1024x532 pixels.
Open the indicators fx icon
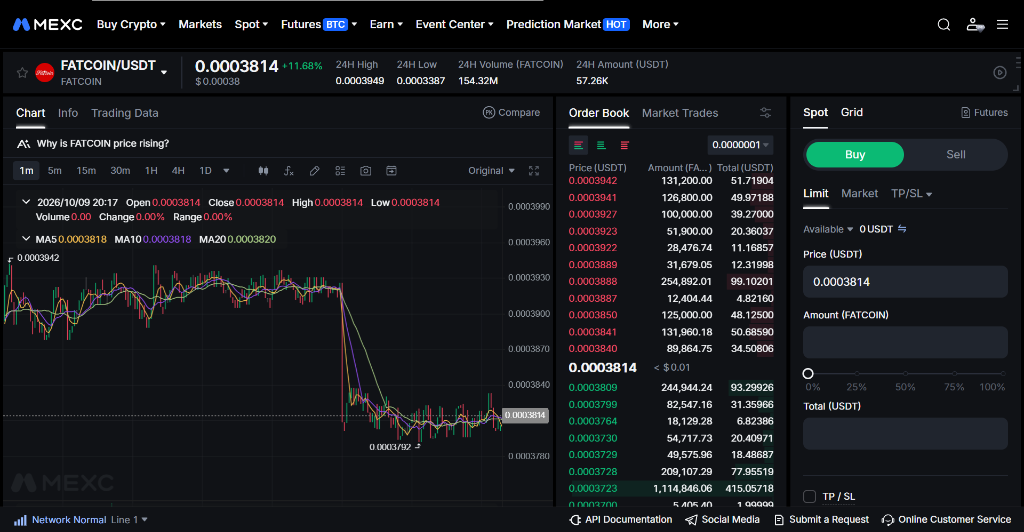(289, 170)
